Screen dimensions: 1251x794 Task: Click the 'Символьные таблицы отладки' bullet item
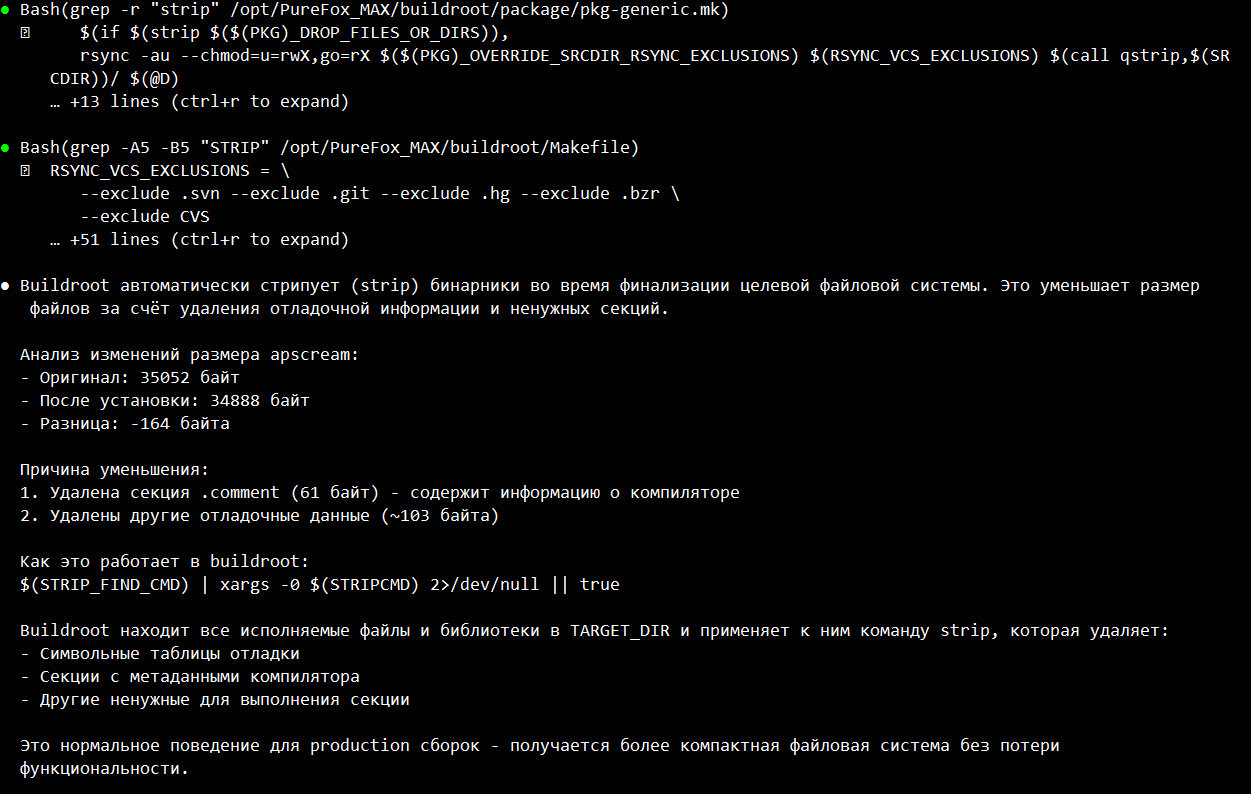pos(160,654)
